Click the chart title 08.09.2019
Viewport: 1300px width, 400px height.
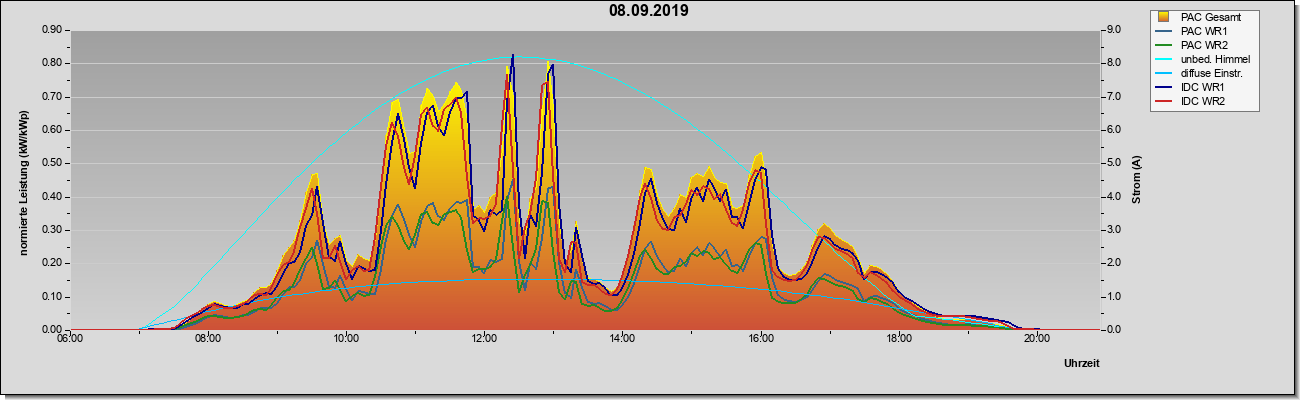point(649,11)
